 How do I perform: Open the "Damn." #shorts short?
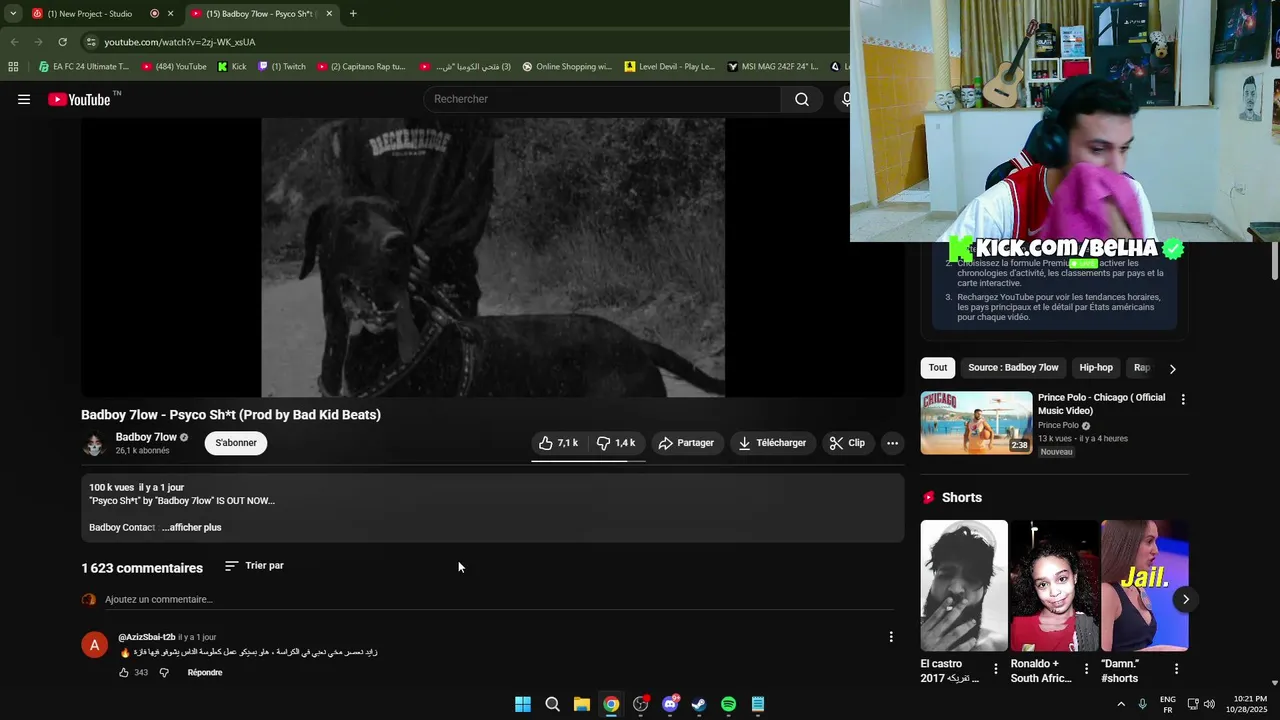pos(1145,585)
